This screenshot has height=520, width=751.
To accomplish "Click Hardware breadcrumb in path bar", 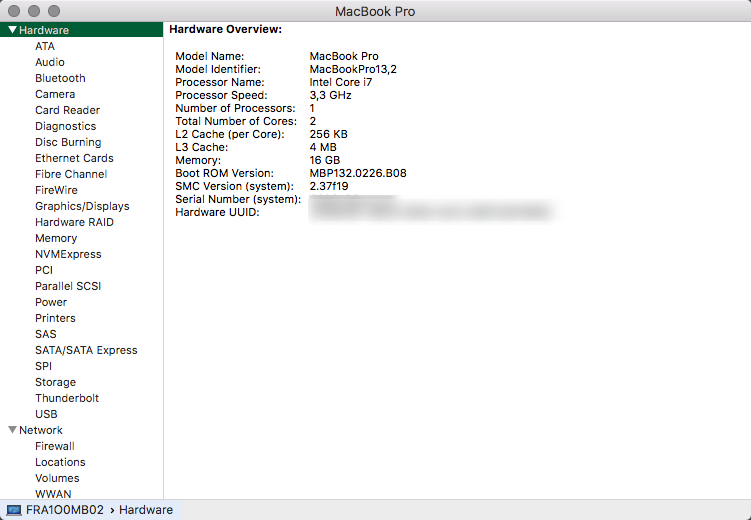I will tap(146, 510).
